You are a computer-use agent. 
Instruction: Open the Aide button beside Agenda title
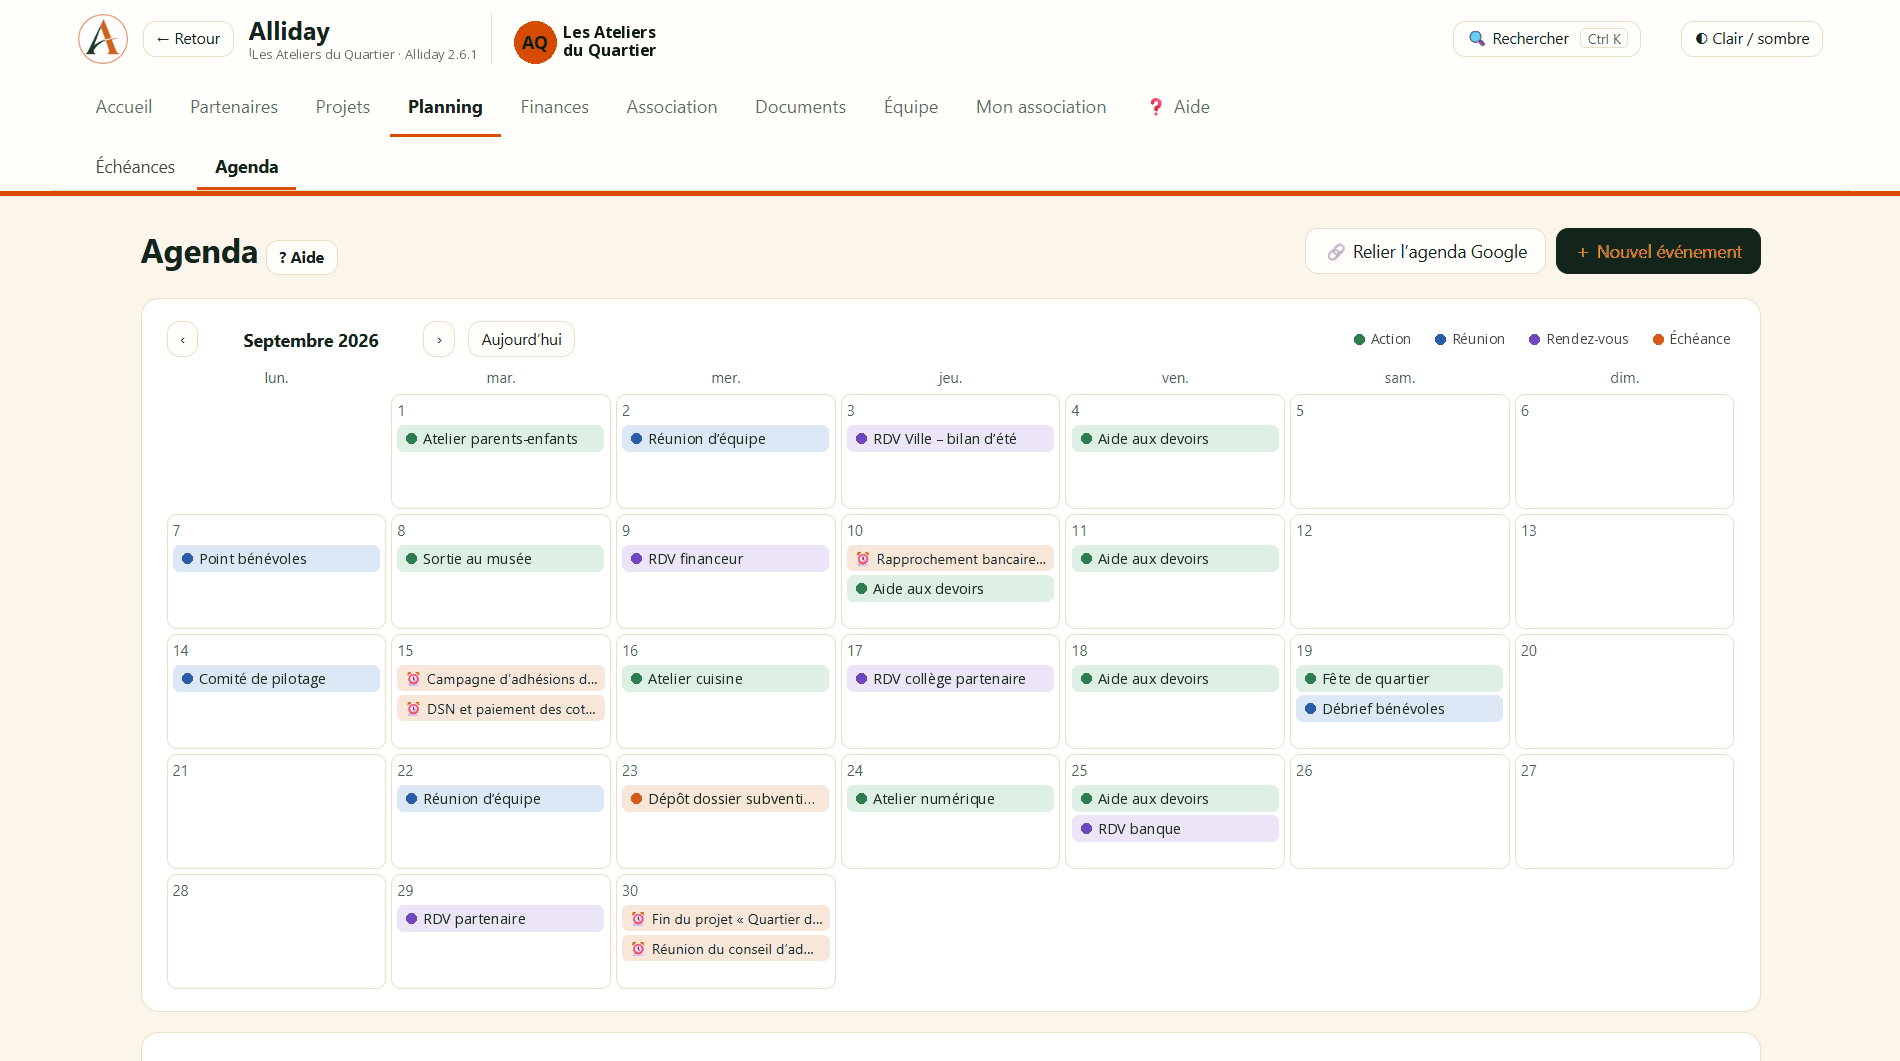click(x=301, y=257)
